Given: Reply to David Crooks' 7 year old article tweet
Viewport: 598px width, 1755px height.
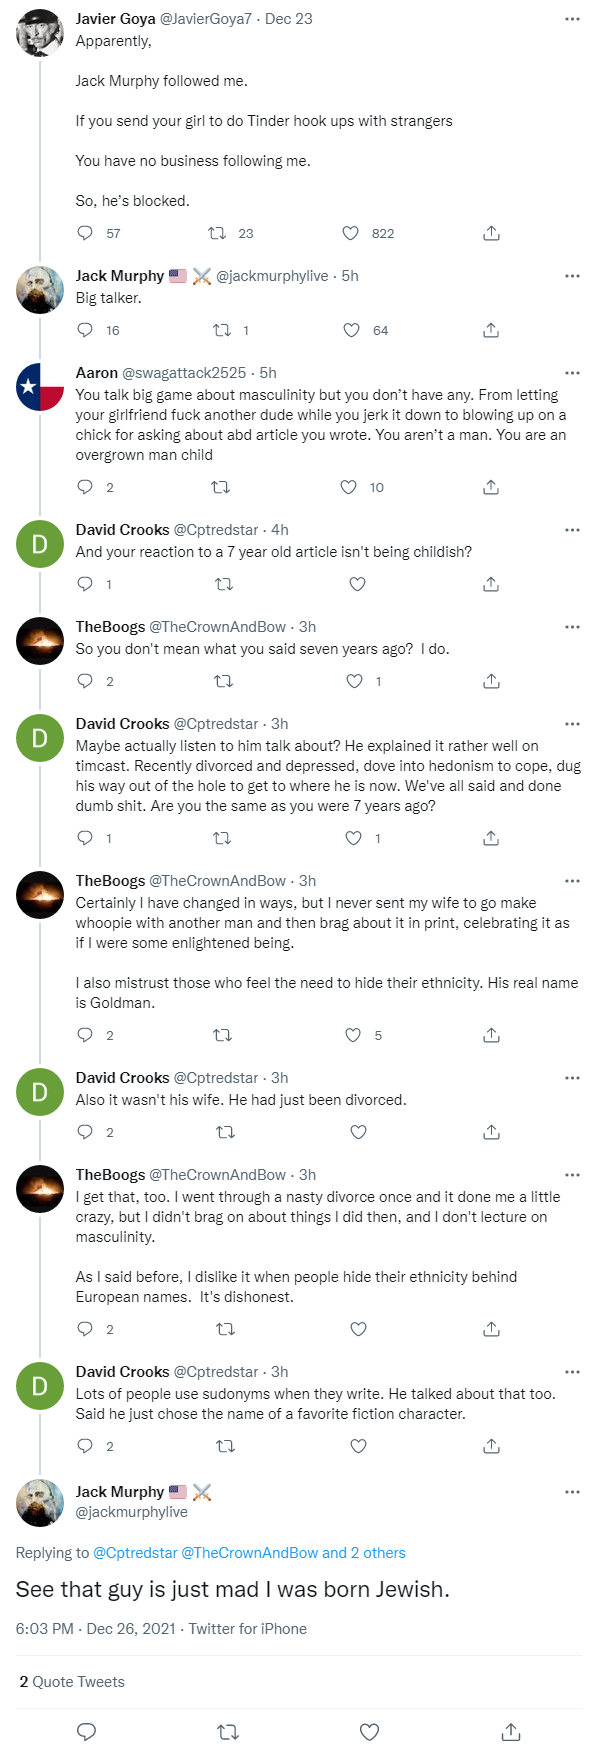Looking at the screenshot, I should coord(86,584).
